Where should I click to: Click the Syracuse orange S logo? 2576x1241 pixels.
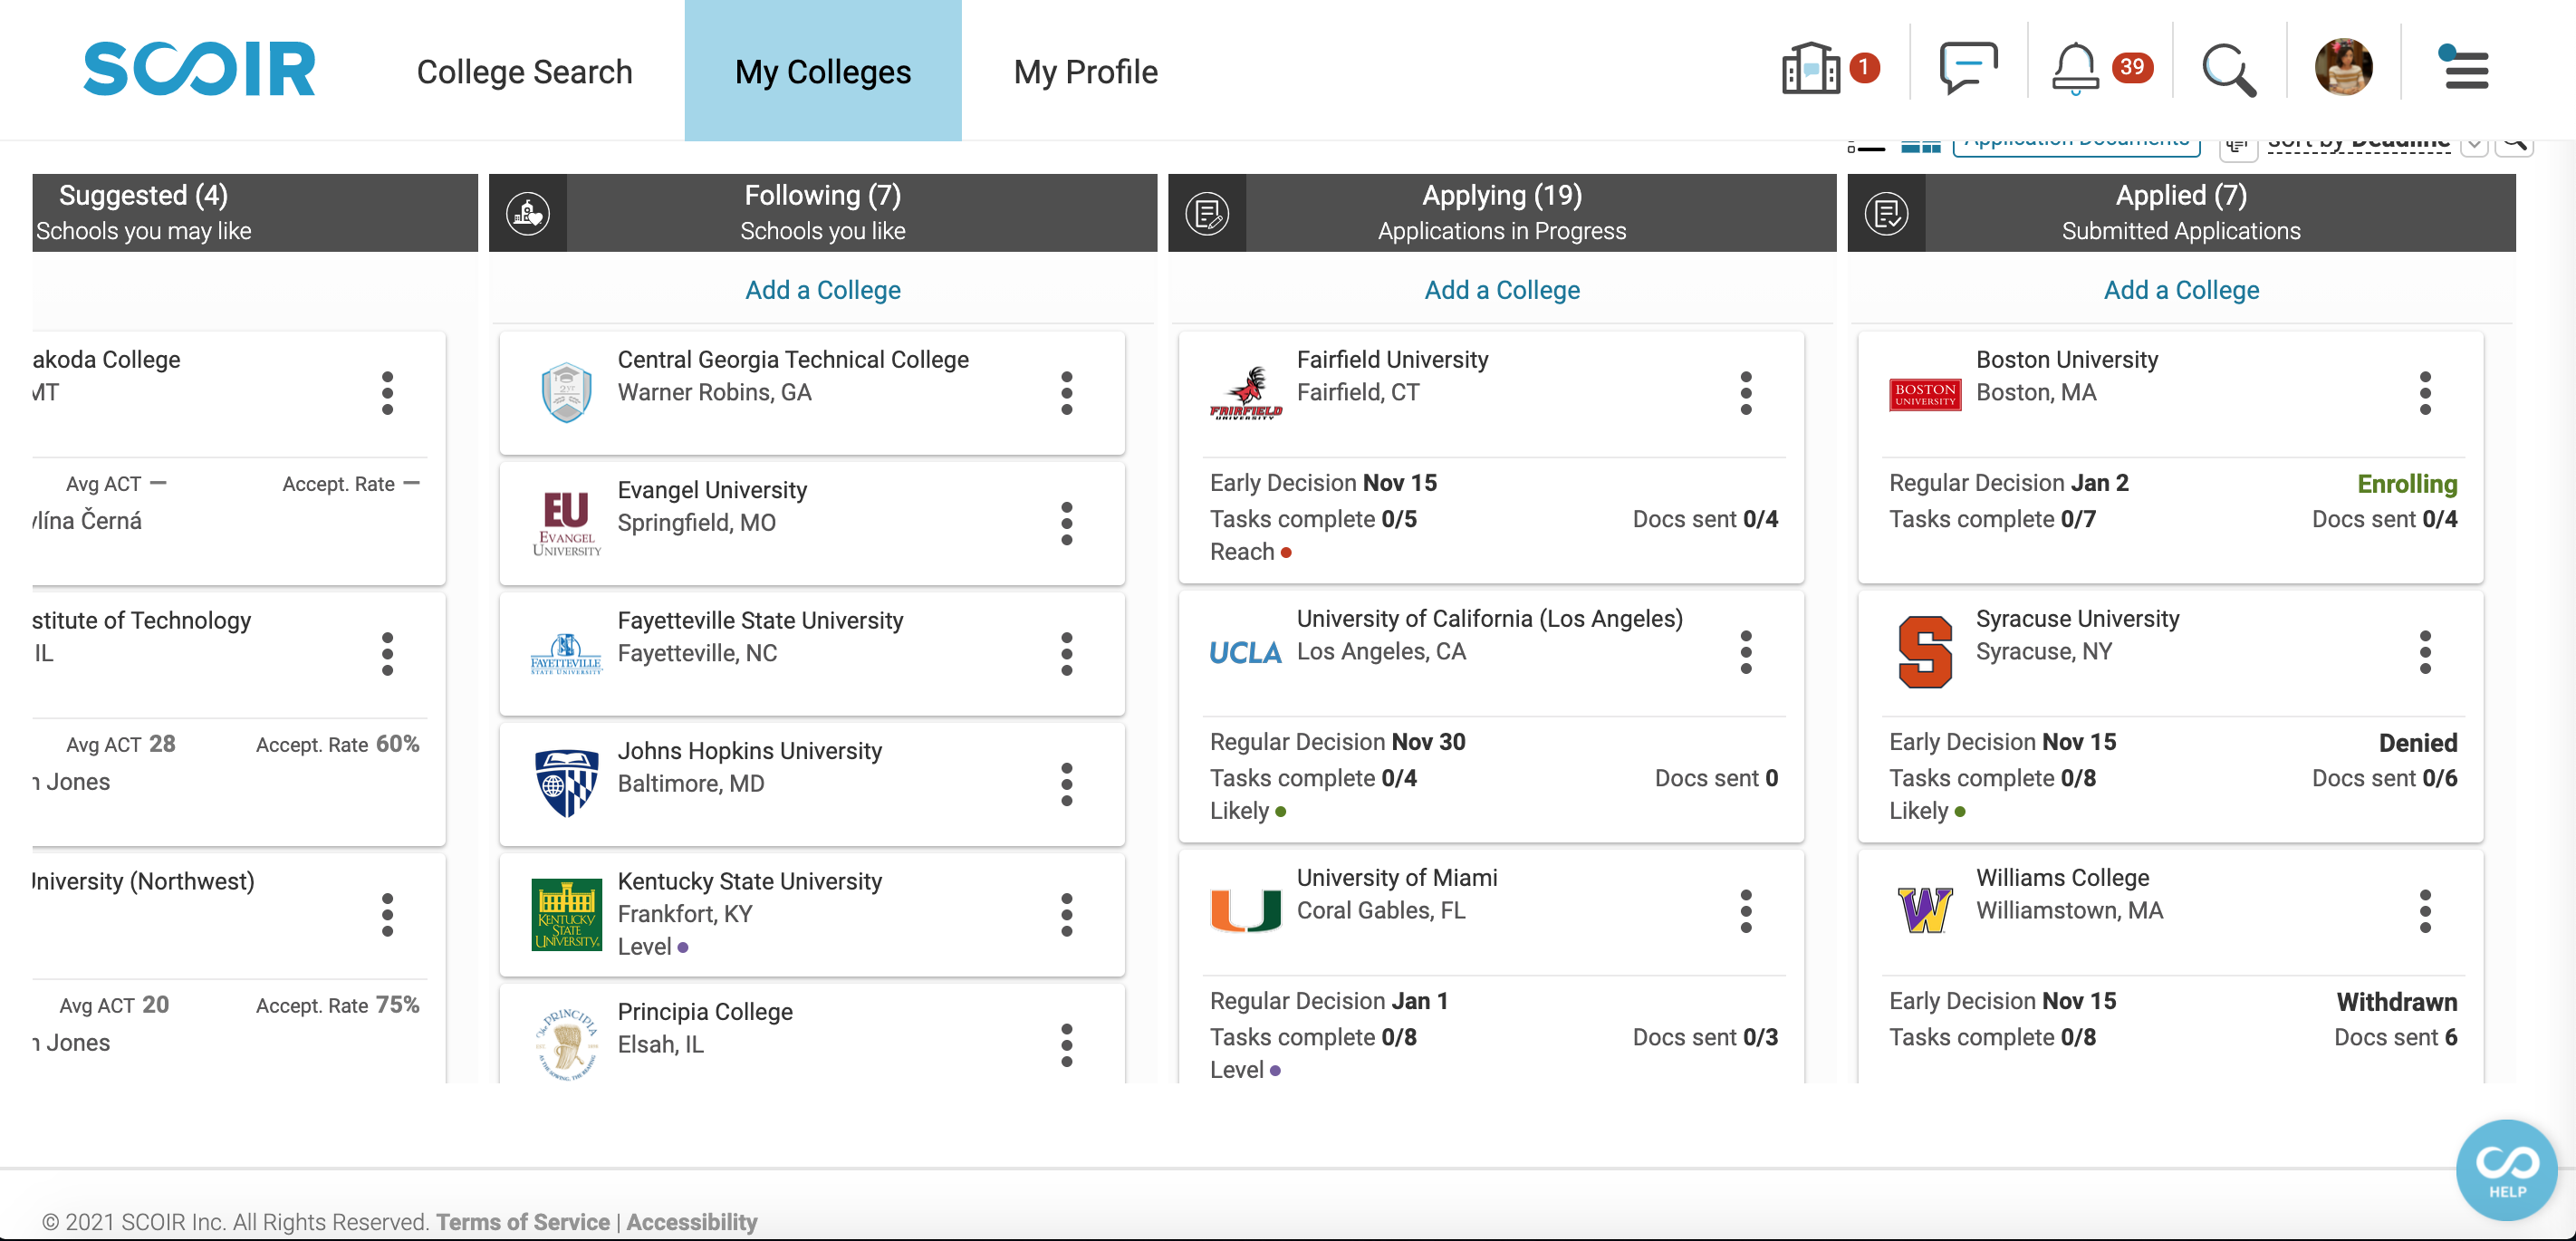click(x=1924, y=652)
